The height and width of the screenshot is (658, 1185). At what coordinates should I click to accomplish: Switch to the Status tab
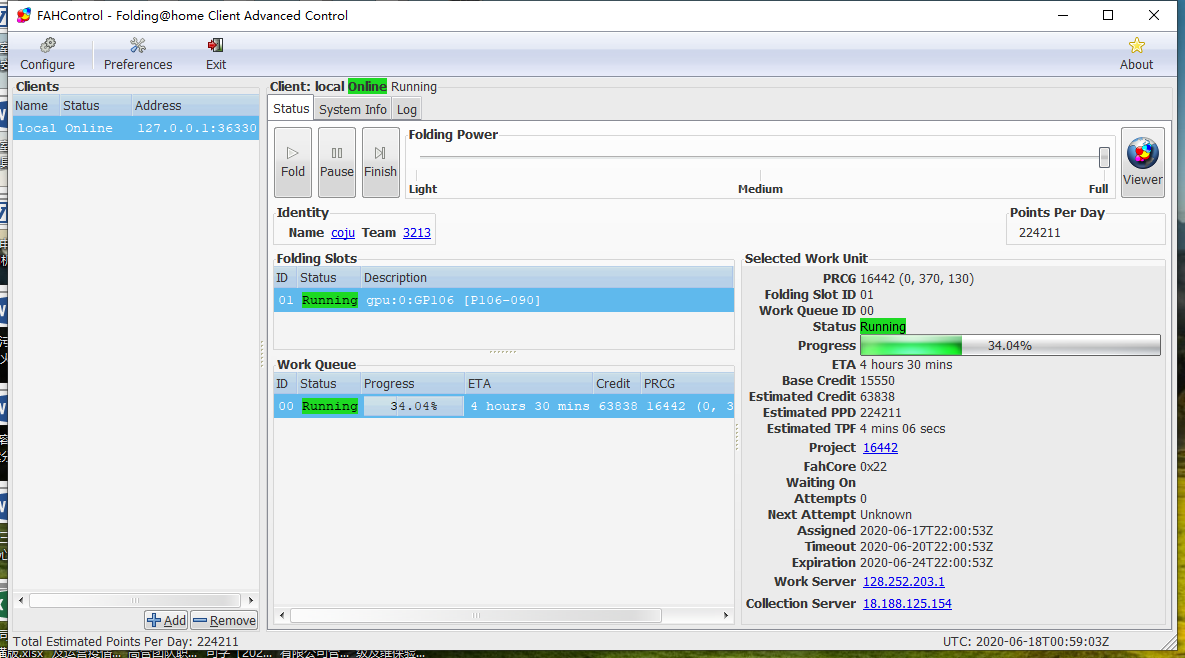pyautogui.click(x=291, y=108)
